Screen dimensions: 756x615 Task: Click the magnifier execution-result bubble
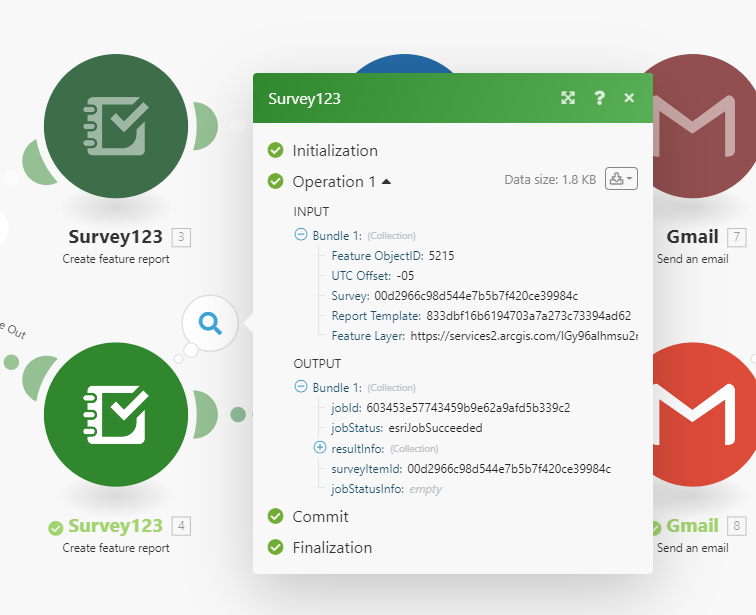click(210, 323)
